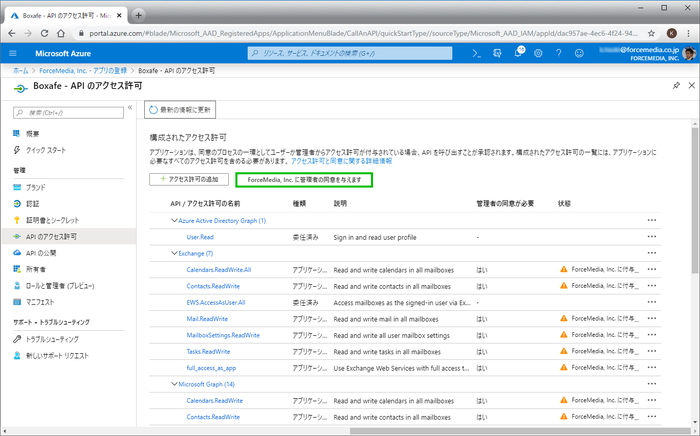Close the Boxafe browser tab

coord(119,15)
